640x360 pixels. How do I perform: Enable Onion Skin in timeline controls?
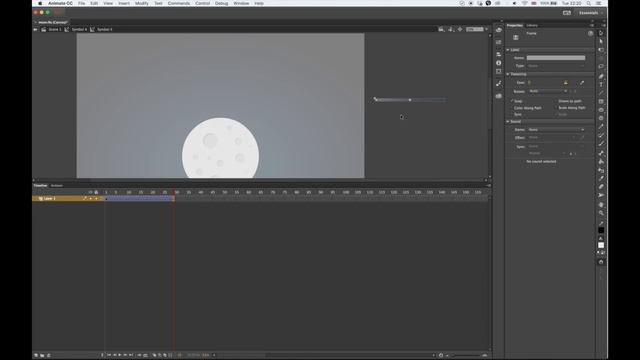[155, 355]
